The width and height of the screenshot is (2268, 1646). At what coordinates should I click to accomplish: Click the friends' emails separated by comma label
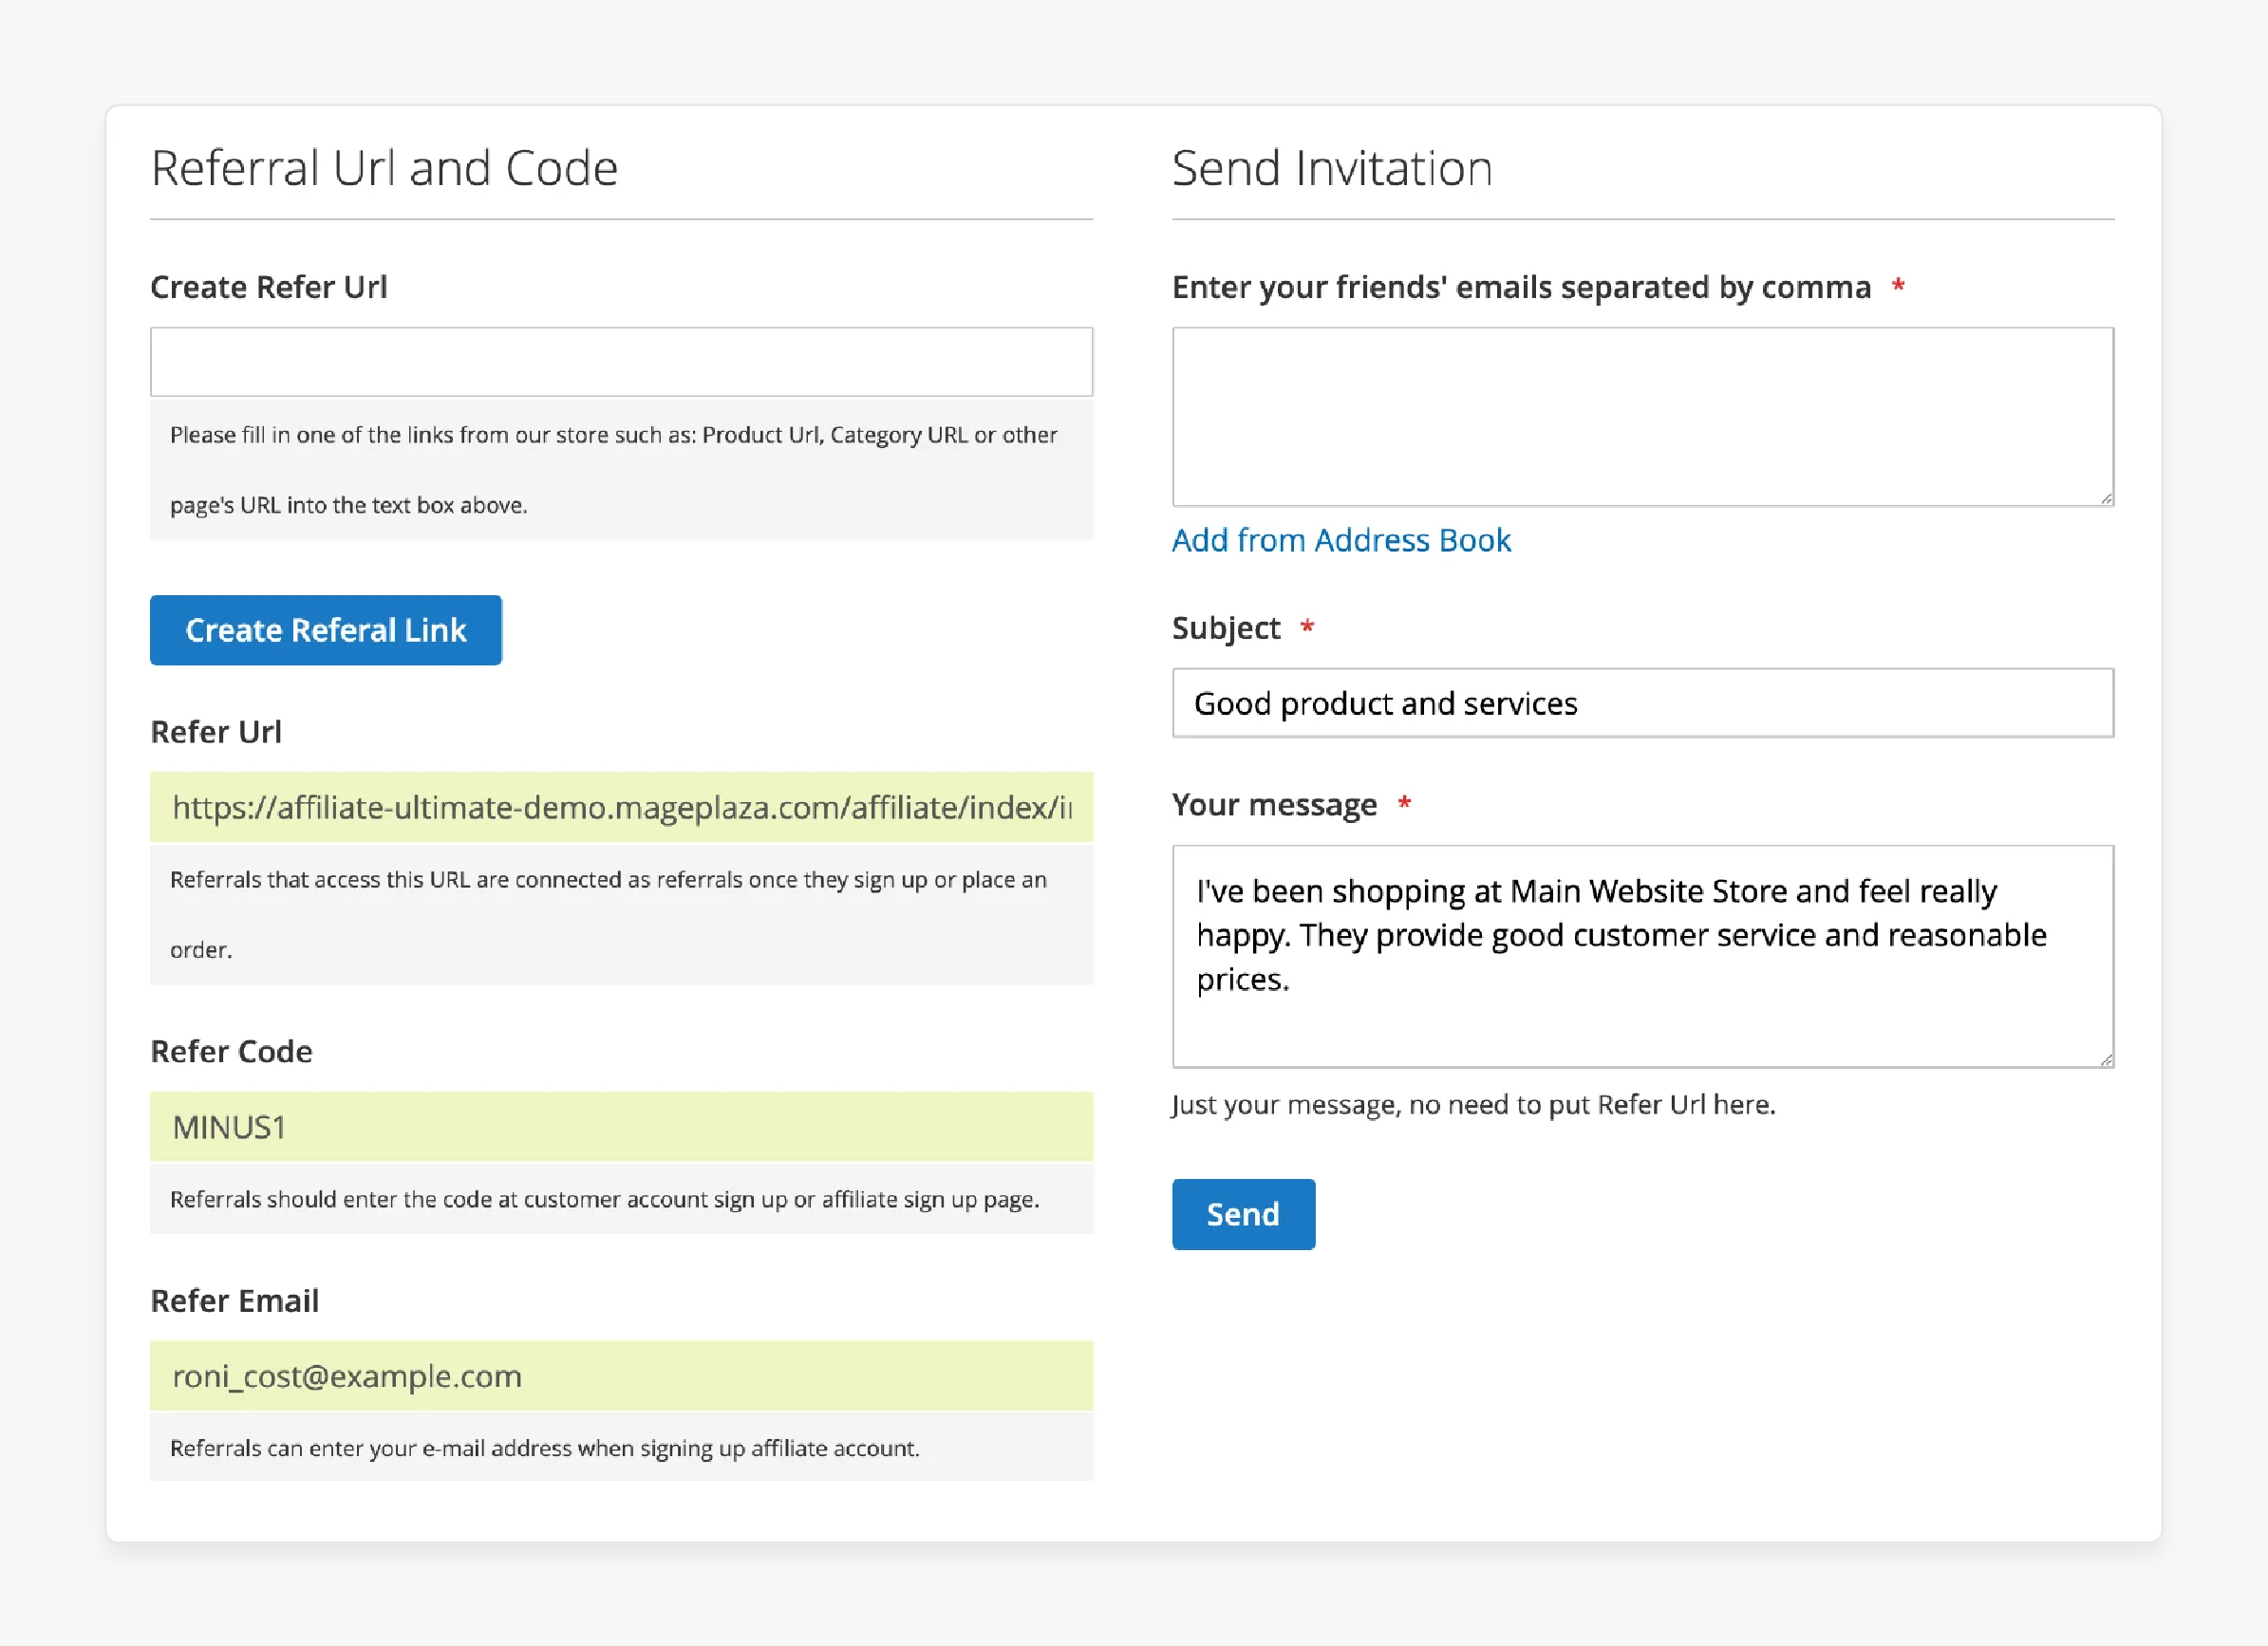click(x=1521, y=288)
